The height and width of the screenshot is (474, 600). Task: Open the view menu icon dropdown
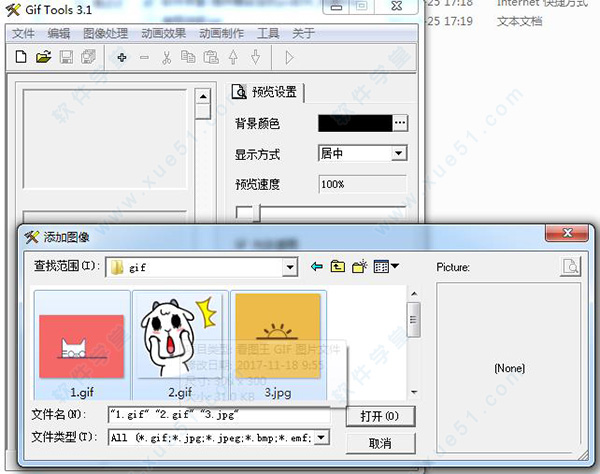(x=386, y=267)
